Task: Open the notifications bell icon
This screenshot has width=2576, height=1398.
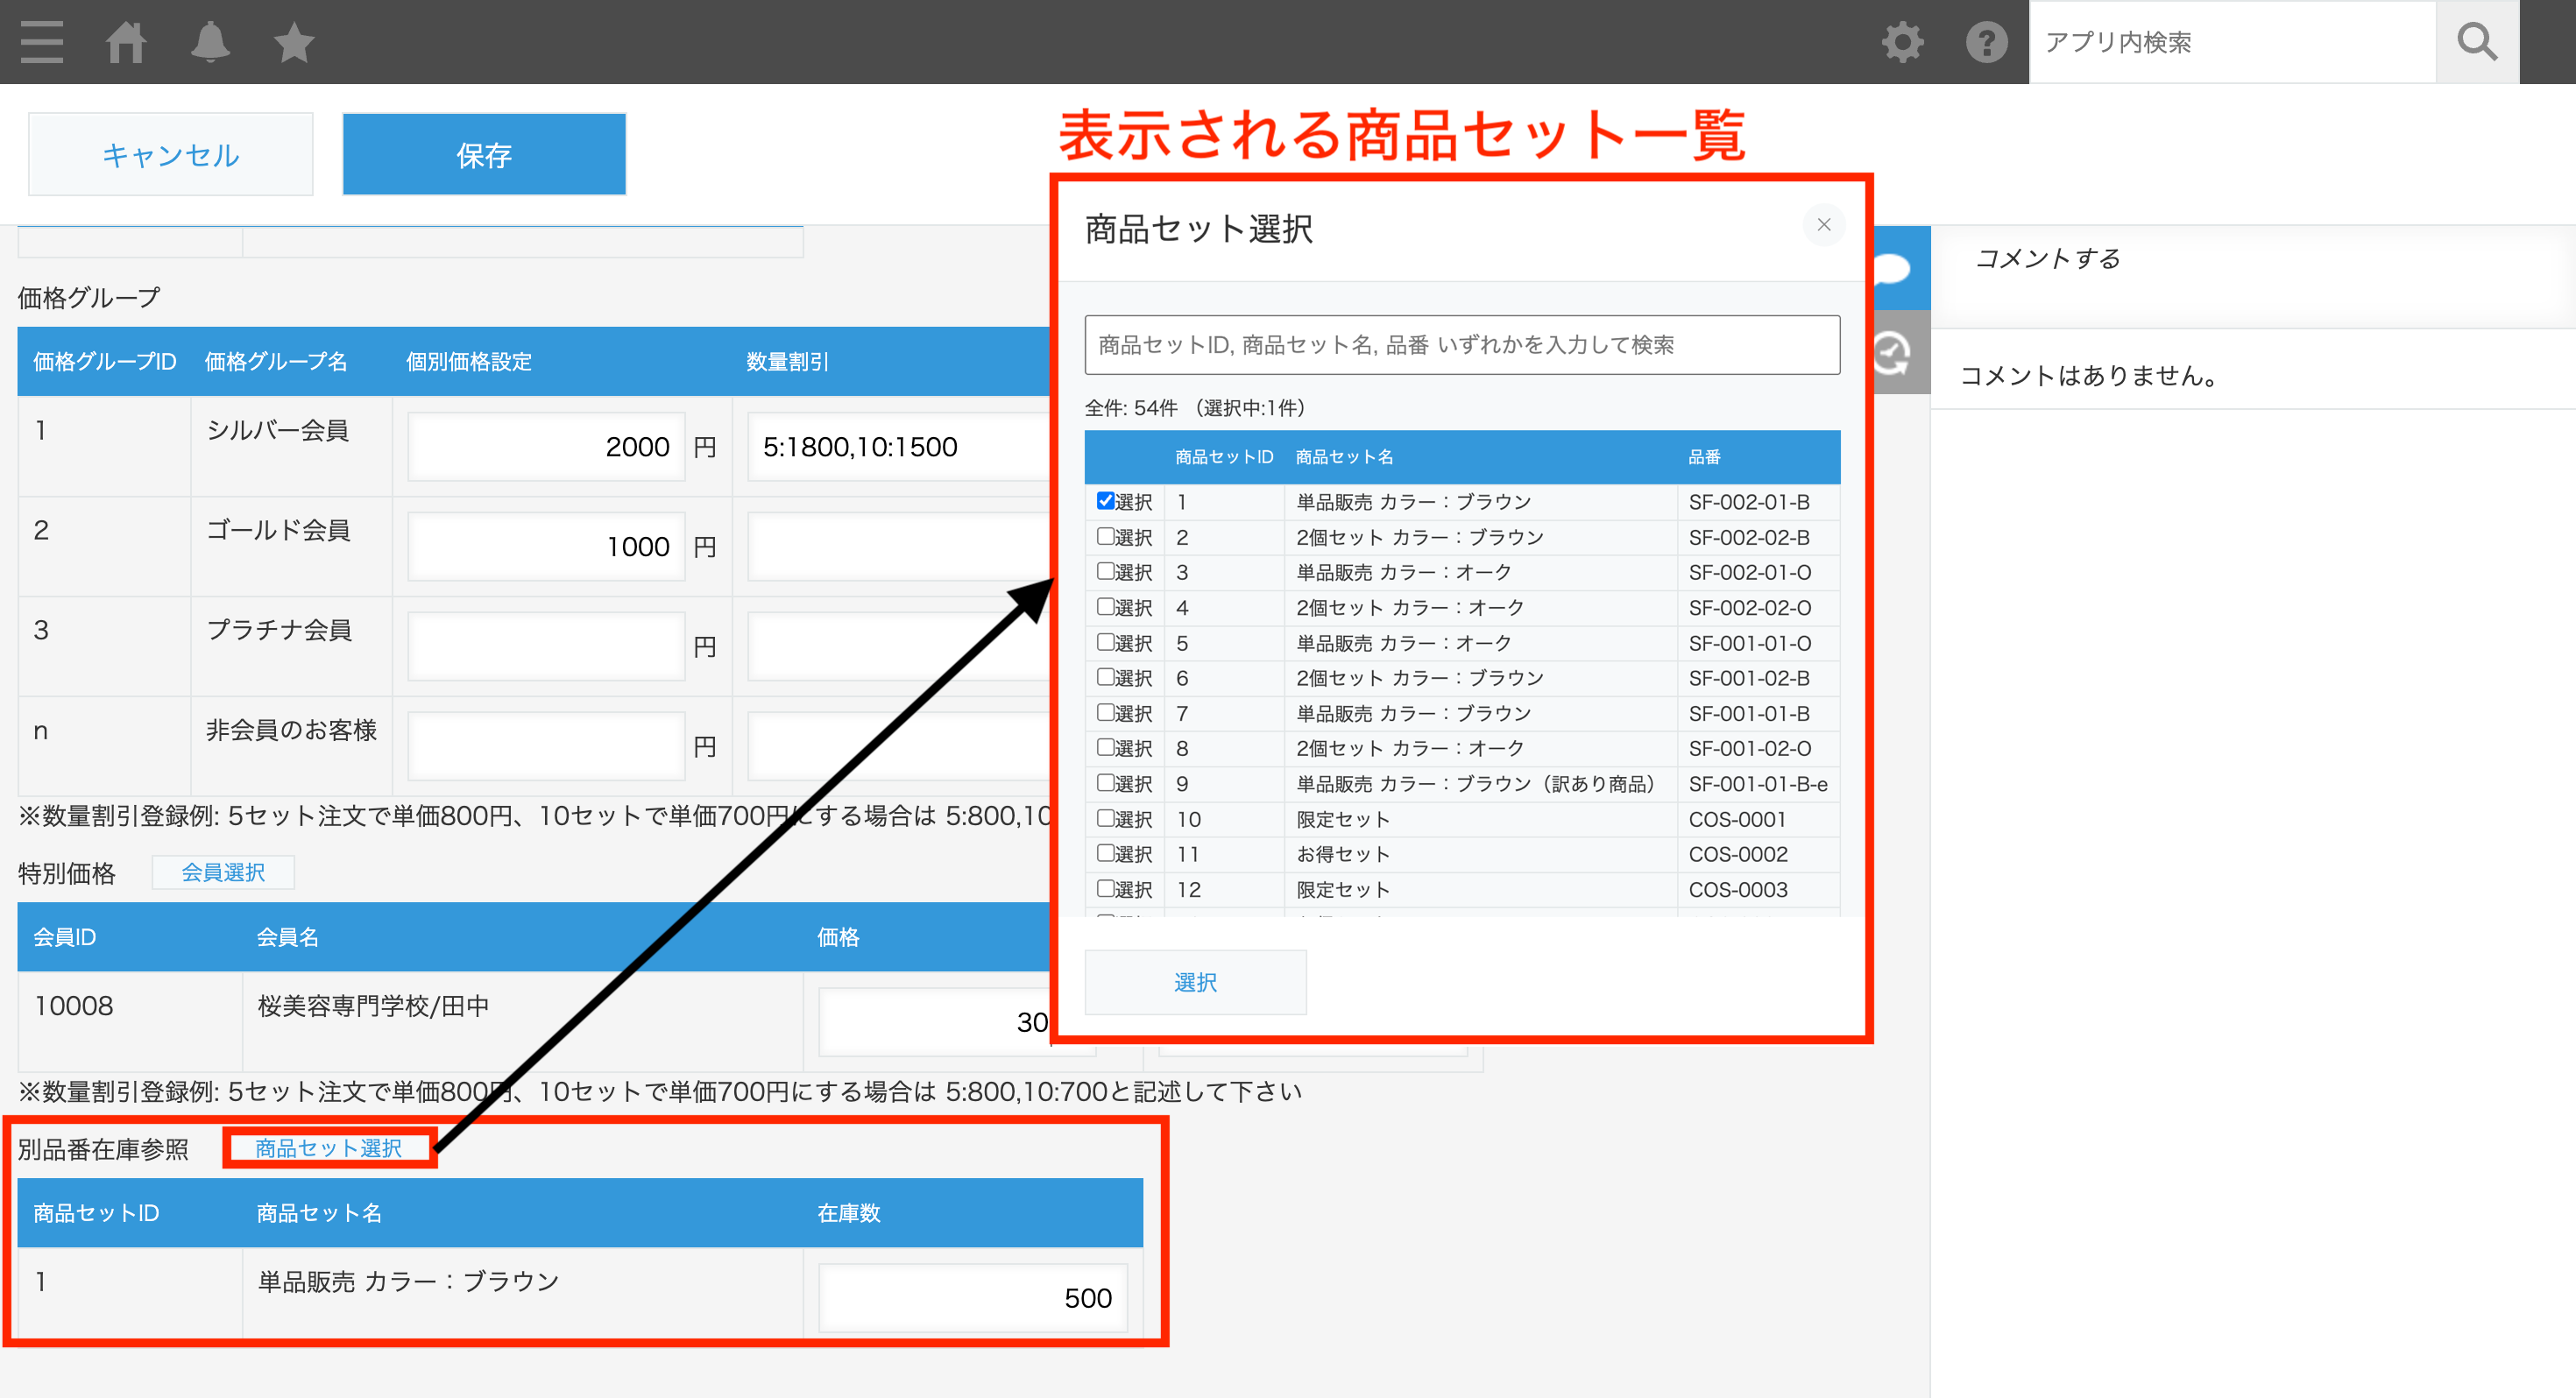Action: (212, 42)
